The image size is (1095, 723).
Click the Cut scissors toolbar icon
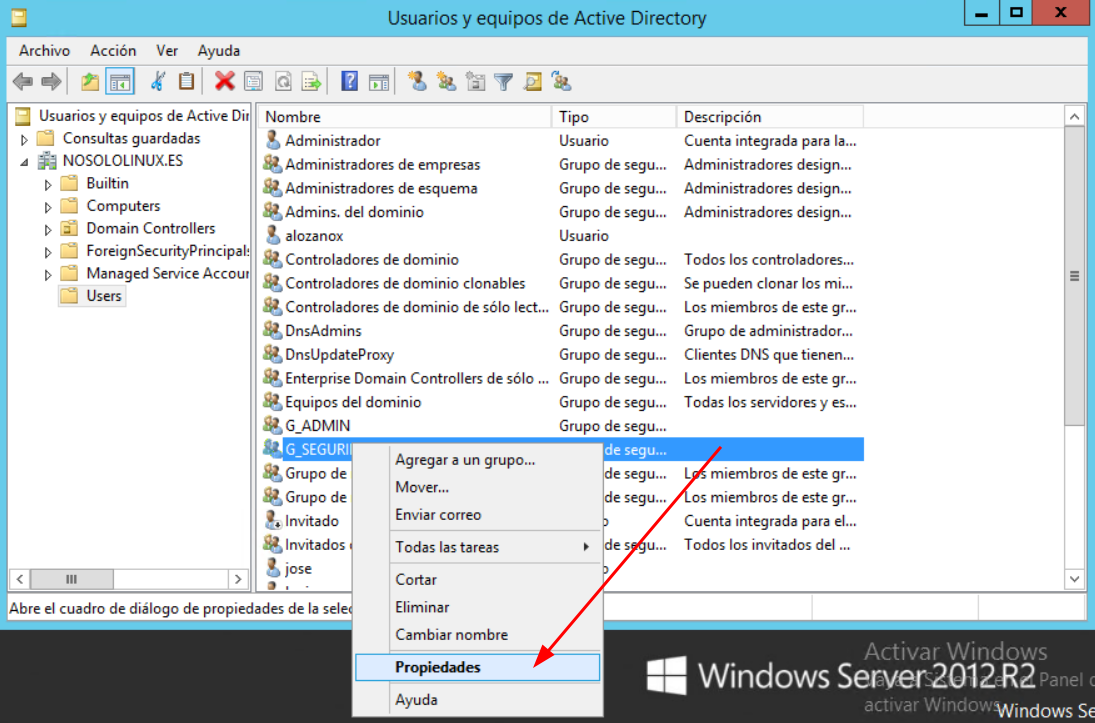pos(158,82)
